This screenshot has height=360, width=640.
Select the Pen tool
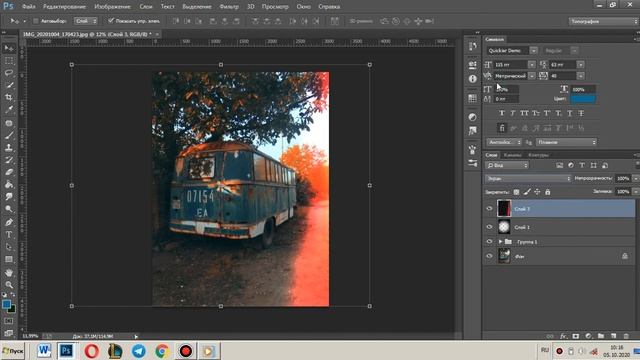(x=9, y=222)
